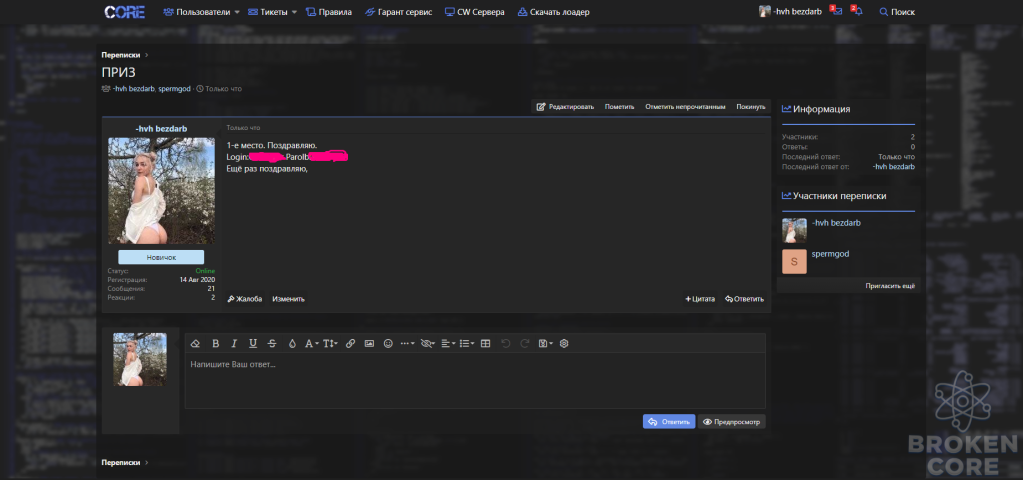1023x480 pixels.
Task: Click the top Переписки breadcrumb link
Action: [x=121, y=55]
